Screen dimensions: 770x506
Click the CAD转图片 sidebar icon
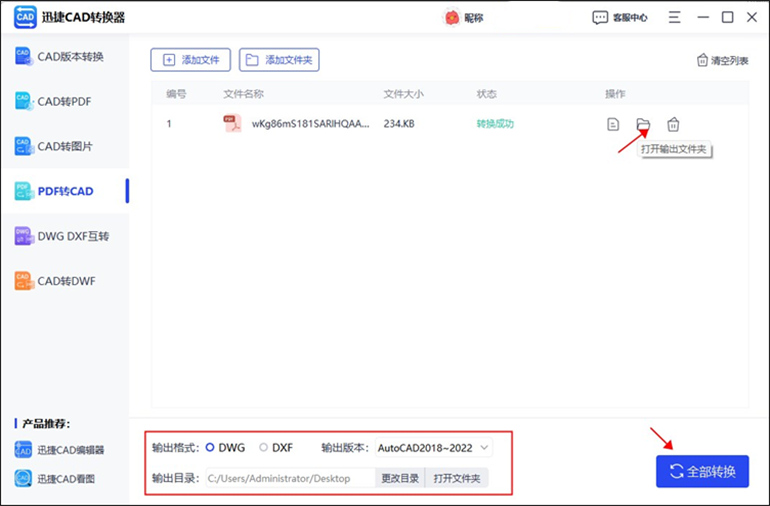coord(24,146)
